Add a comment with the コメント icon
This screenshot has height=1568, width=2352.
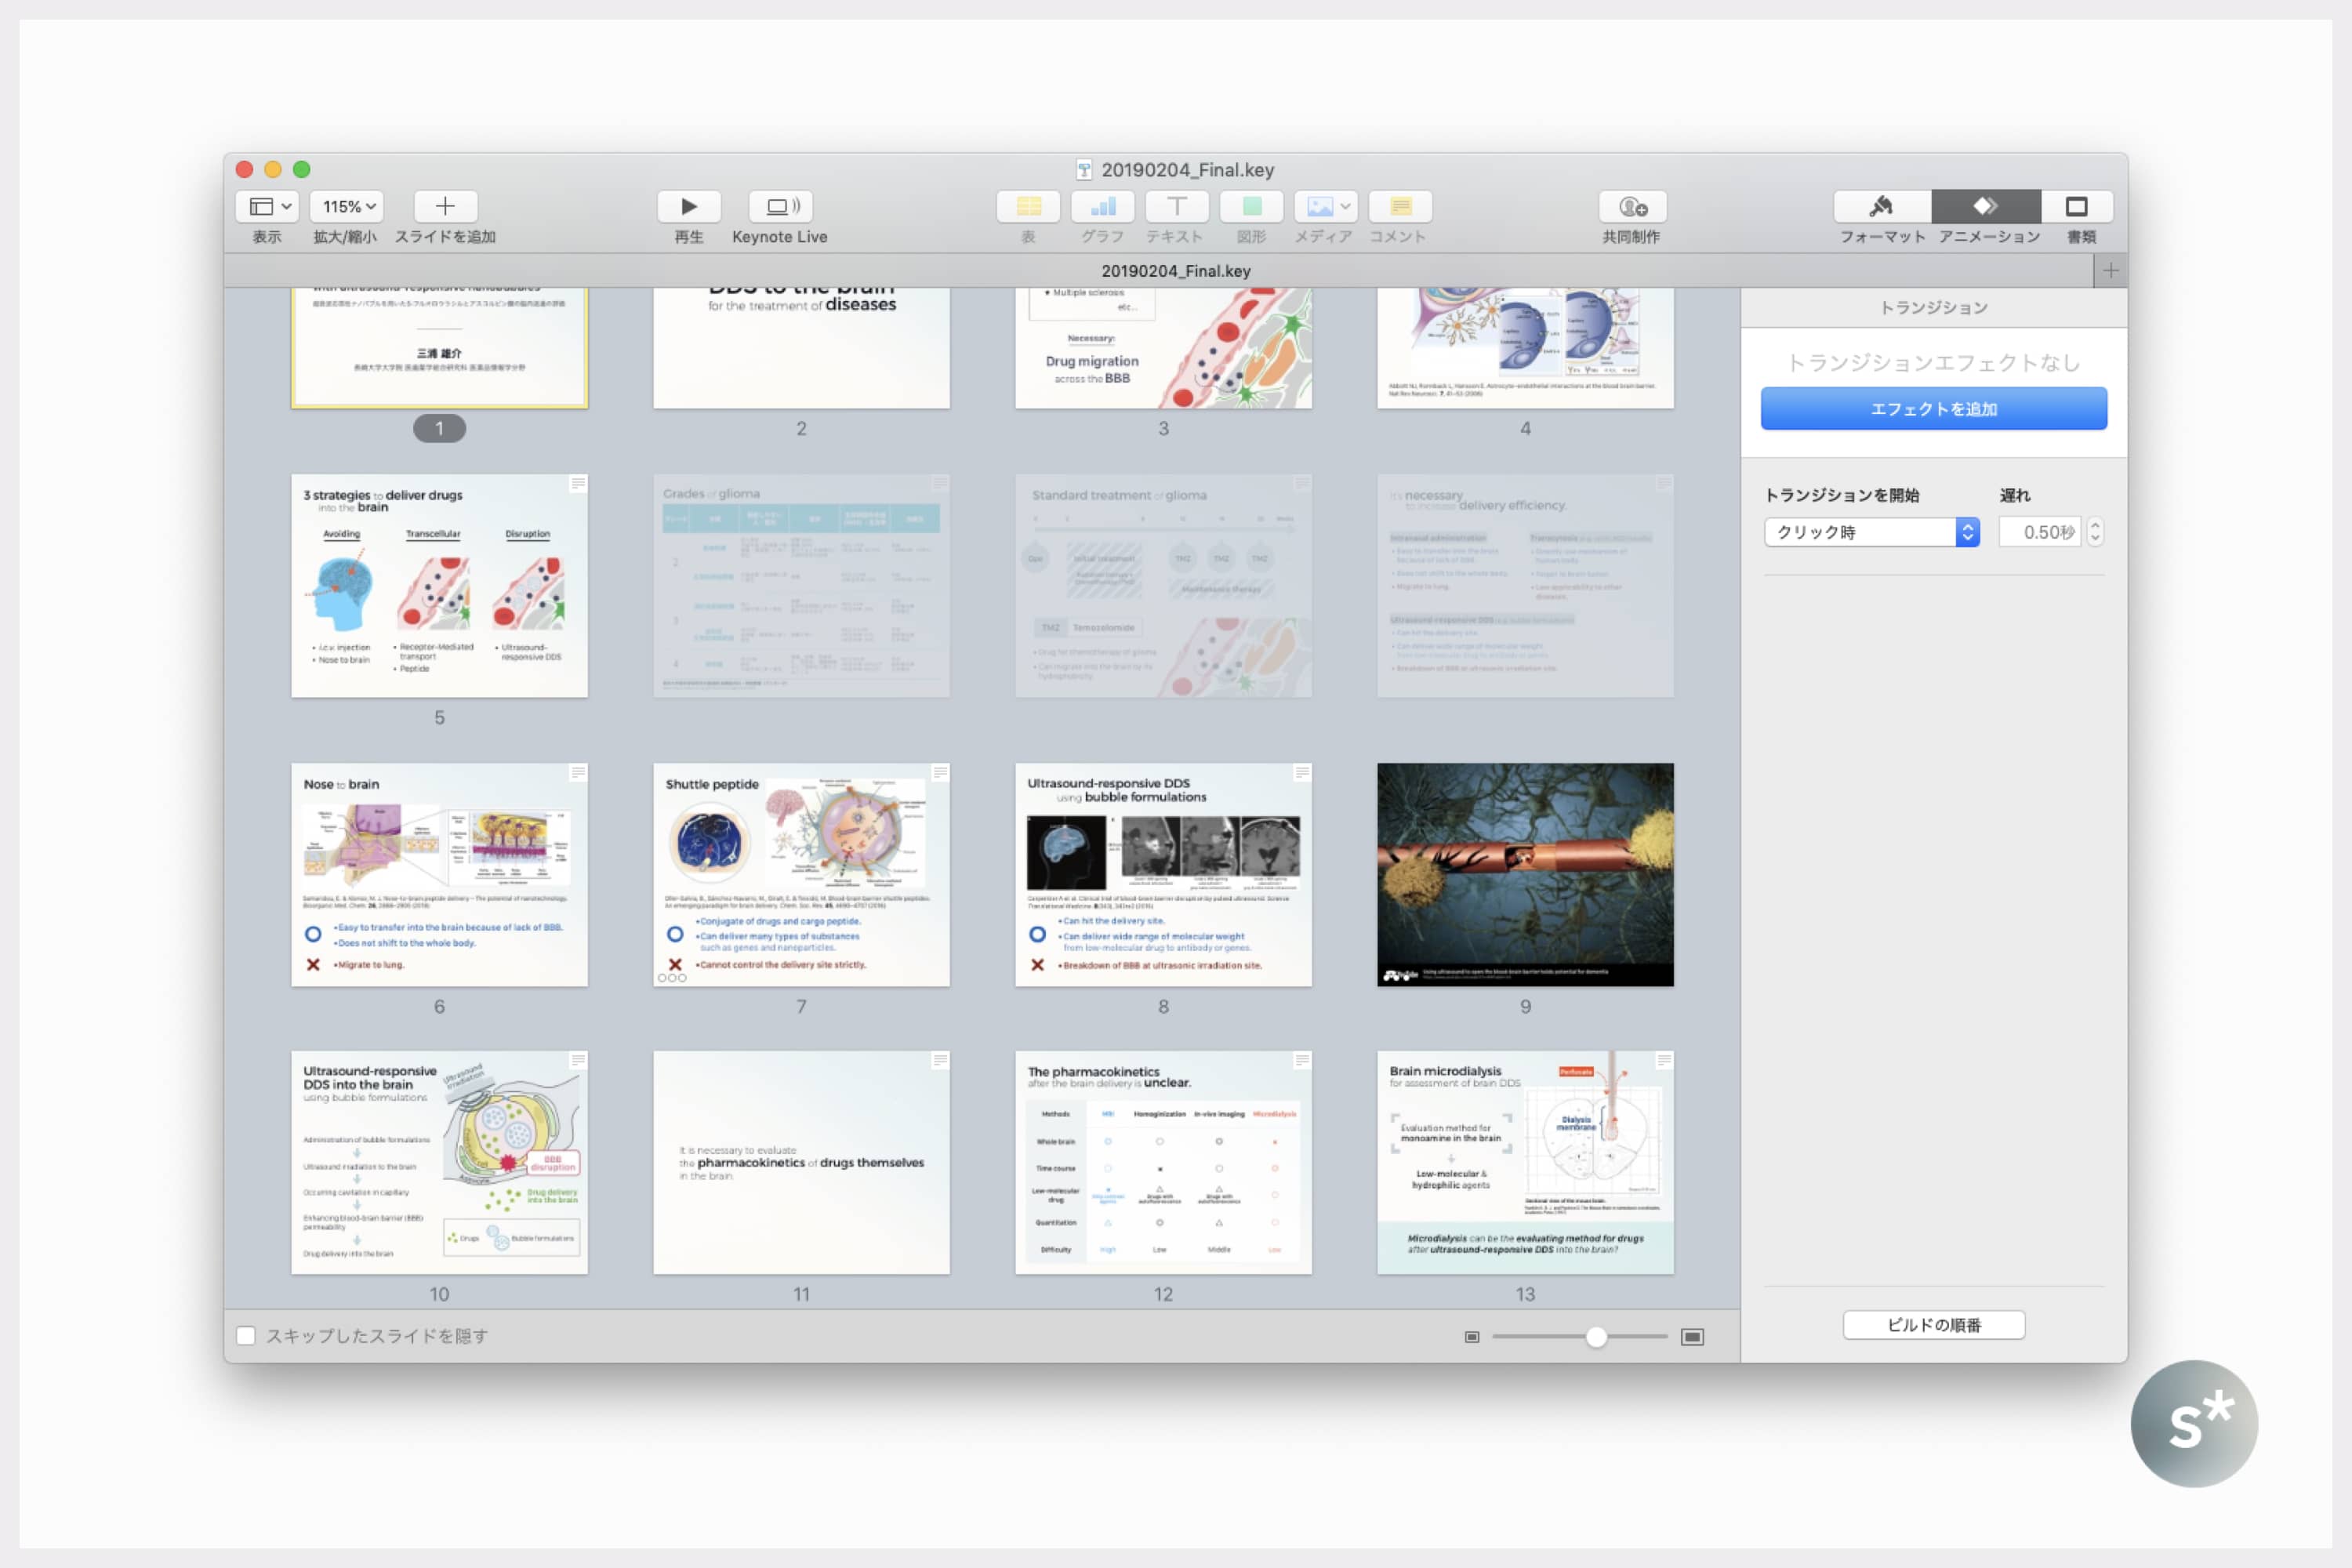pyautogui.click(x=1400, y=207)
